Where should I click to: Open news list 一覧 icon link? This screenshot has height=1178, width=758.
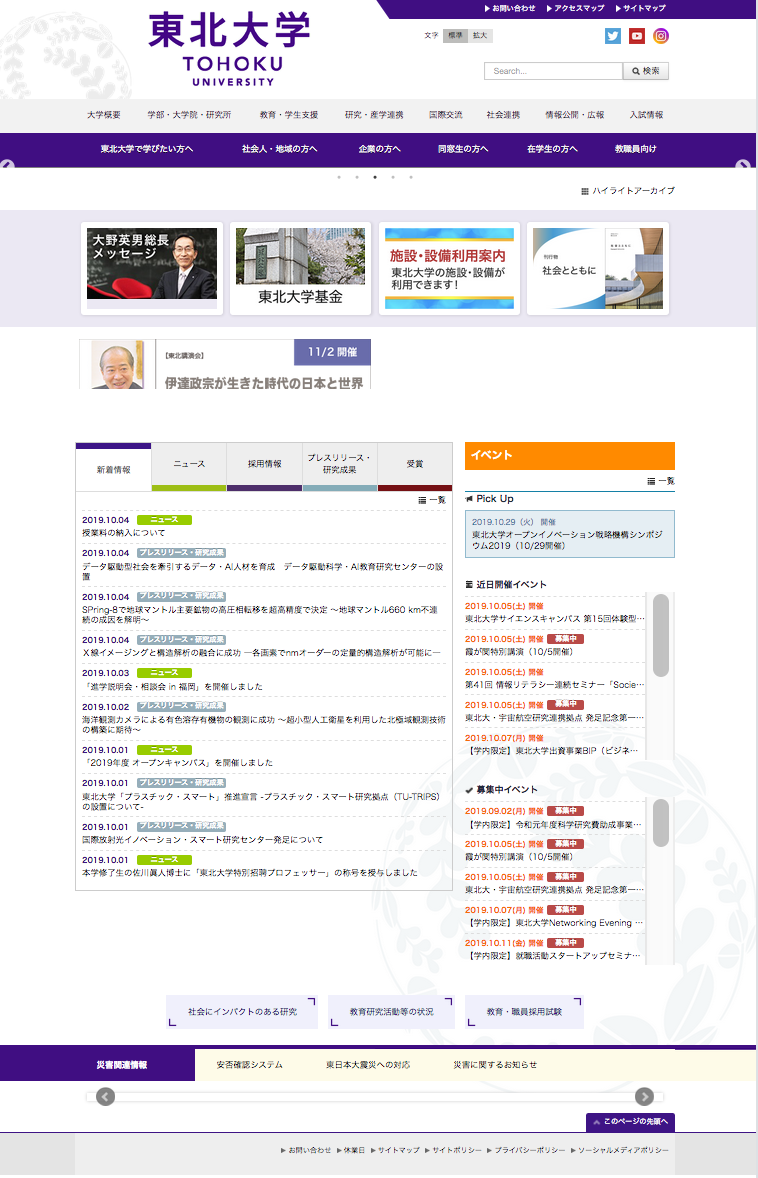[432, 500]
